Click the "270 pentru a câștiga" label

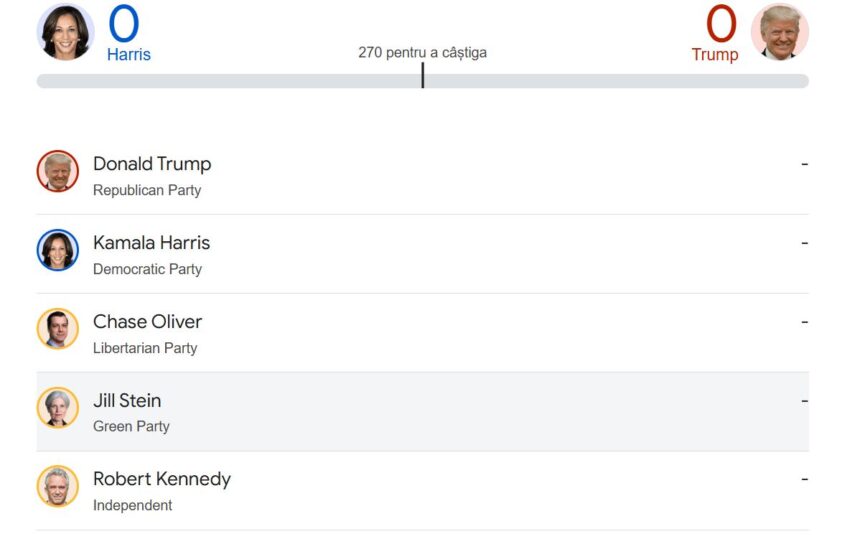tap(422, 52)
